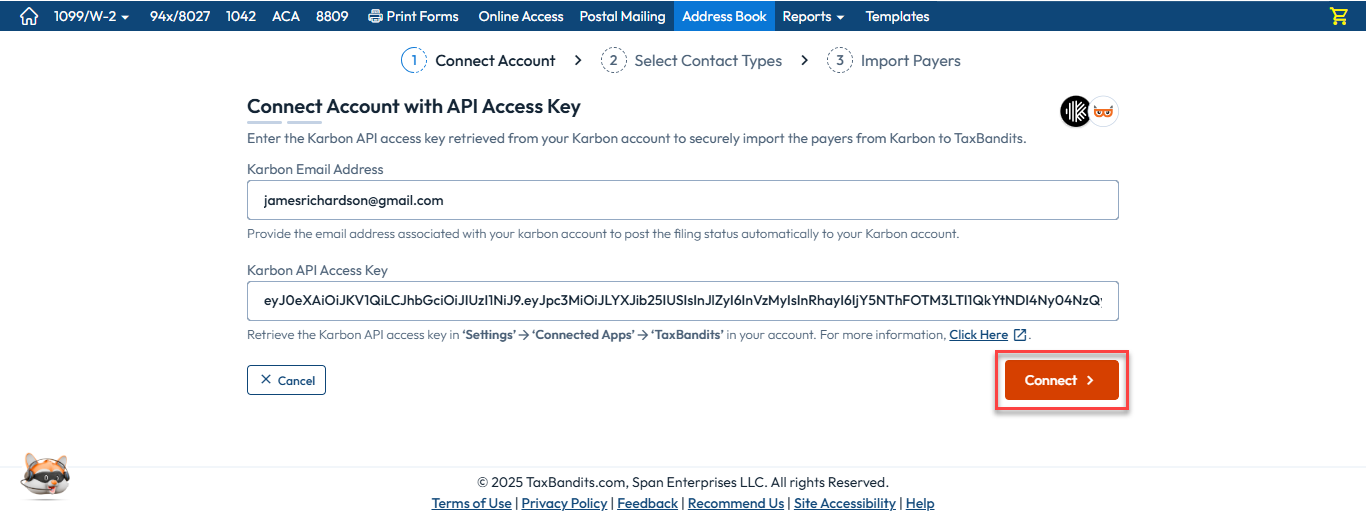Open the Click Here help link

(x=978, y=335)
